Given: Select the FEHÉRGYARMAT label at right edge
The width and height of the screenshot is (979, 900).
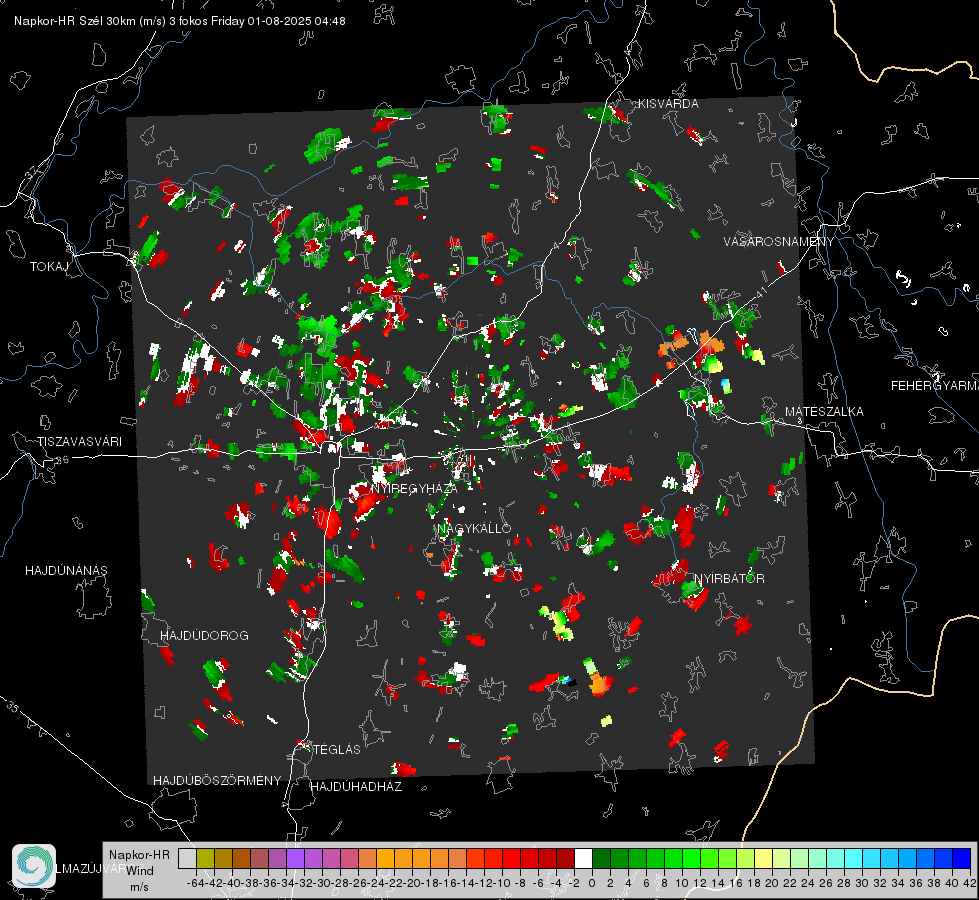Looking at the screenshot, I should pos(934,386).
